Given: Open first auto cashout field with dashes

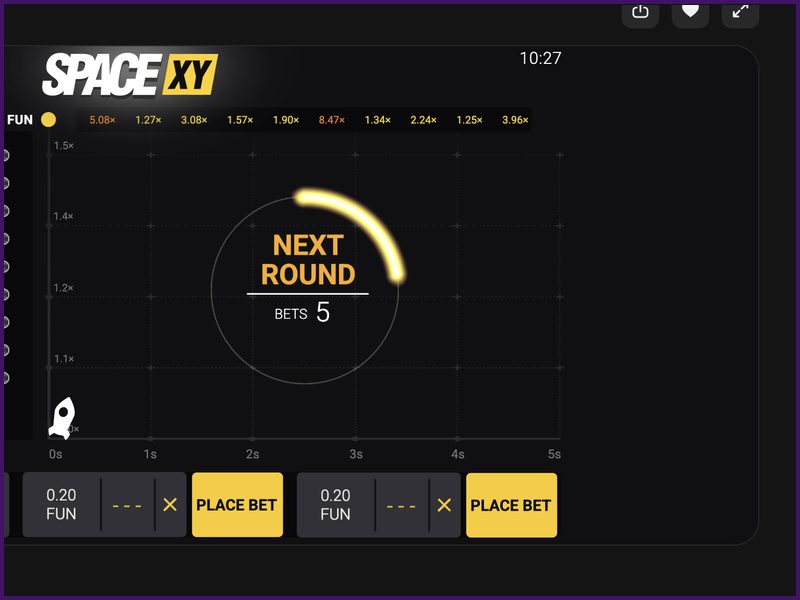Looking at the screenshot, I should [127, 505].
